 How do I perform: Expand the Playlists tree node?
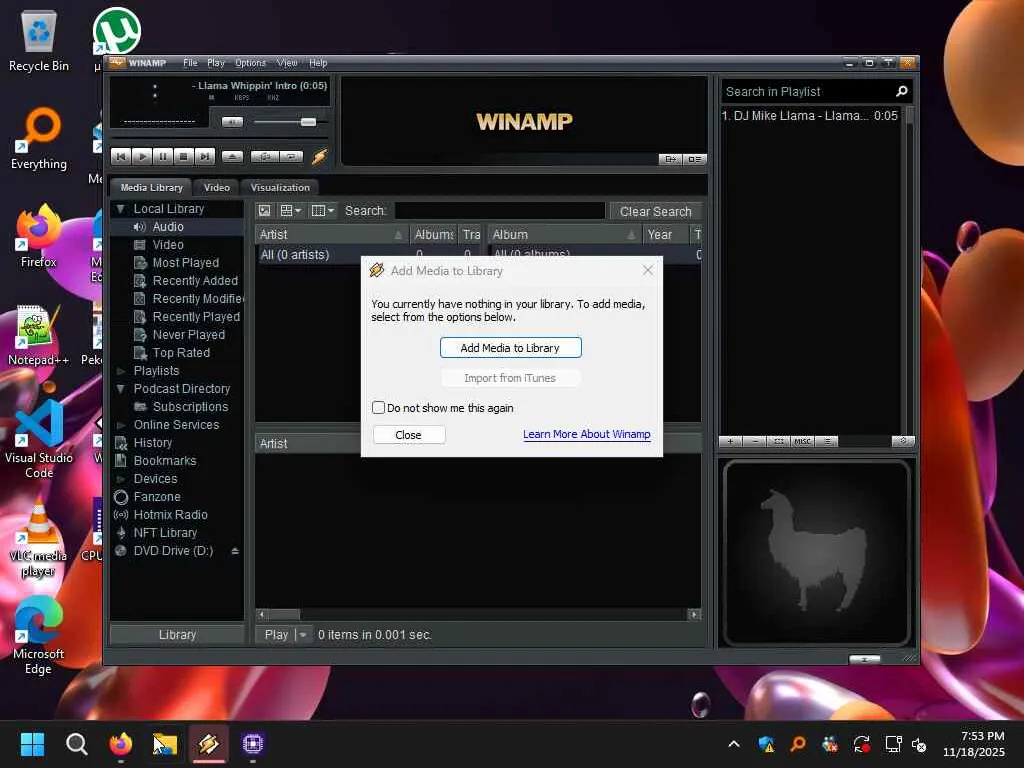tap(120, 371)
